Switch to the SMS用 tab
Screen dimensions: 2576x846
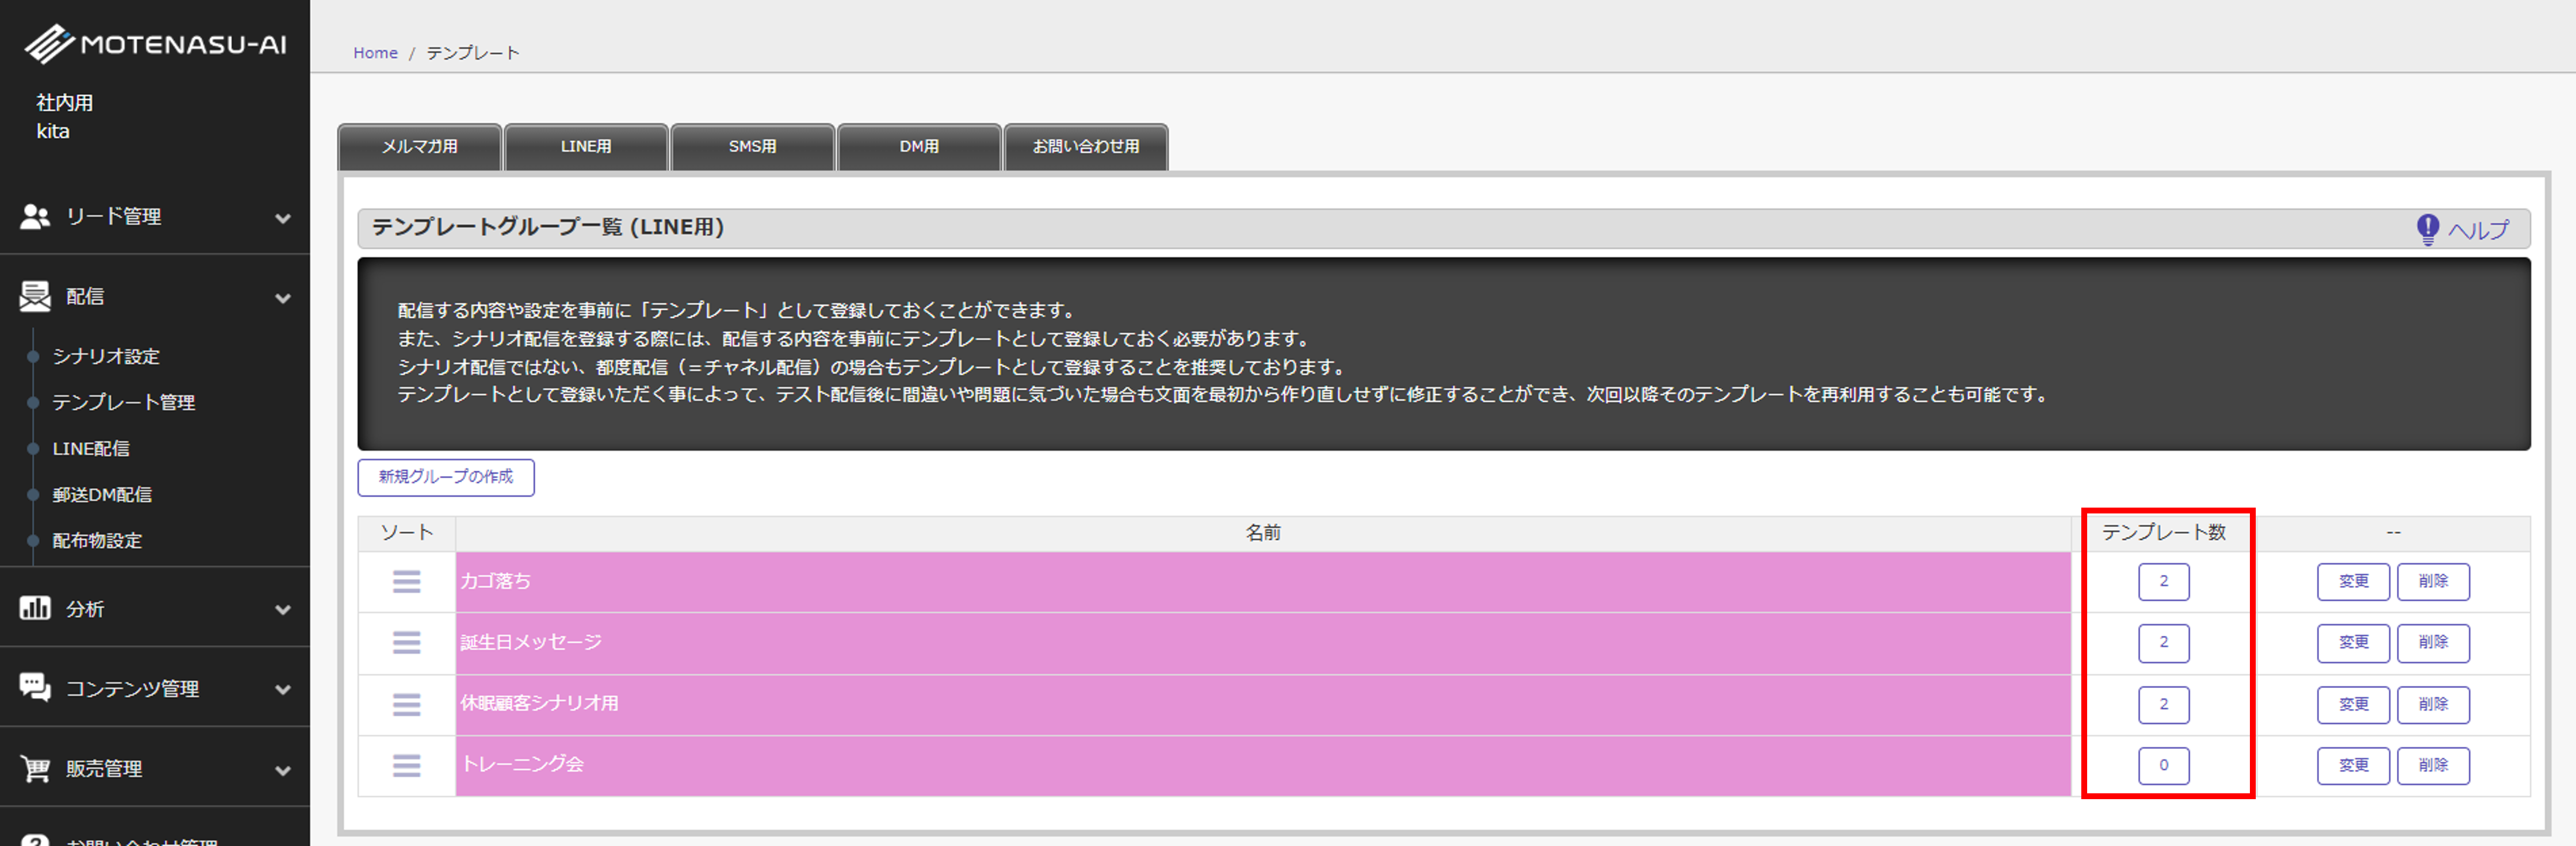pos(752,147)
